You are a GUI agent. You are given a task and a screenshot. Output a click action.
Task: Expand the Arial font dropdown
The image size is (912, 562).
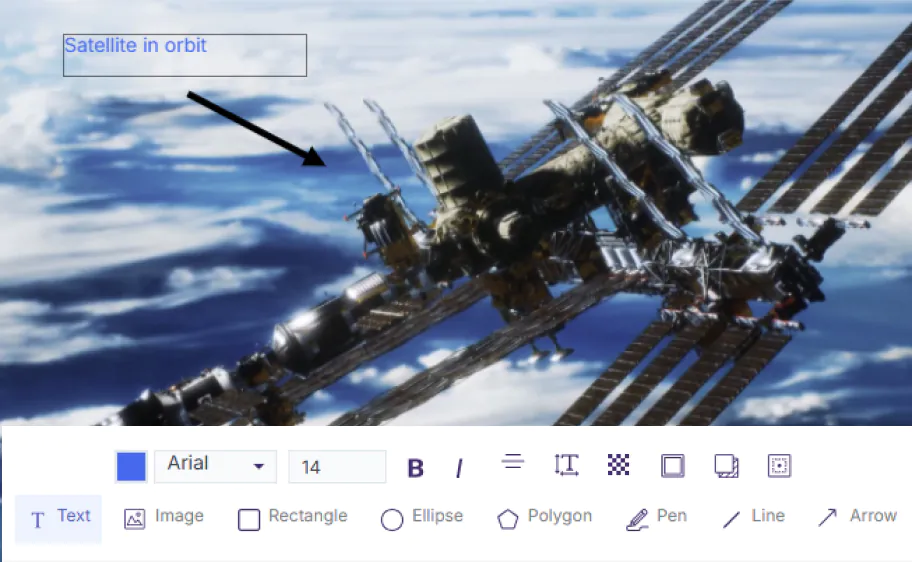pos(215,466)
